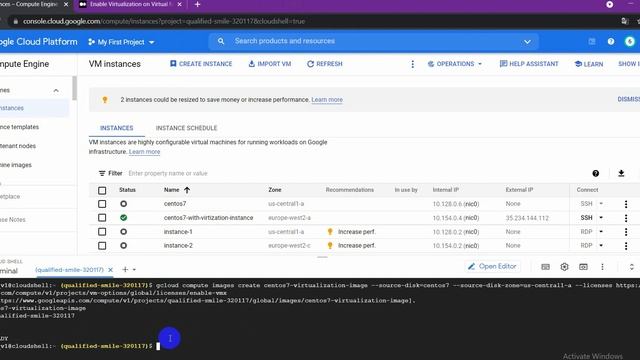Click the Cloud Shell panel resize handle
The width and height of the screenshot is (640, 360).
tap(322, 257)
